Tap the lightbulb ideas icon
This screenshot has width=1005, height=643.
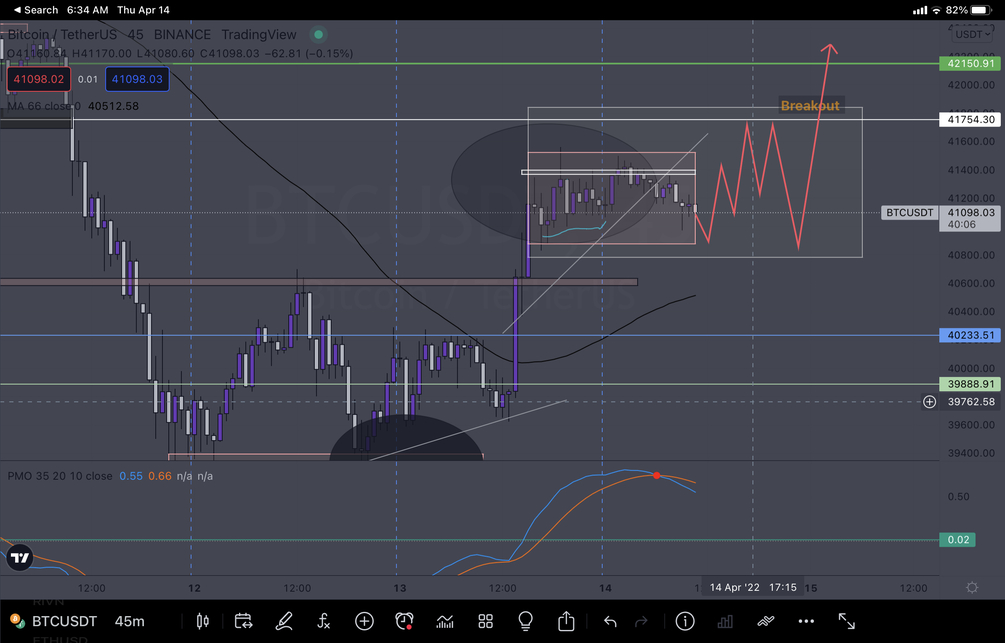click(x=526, y=621)
